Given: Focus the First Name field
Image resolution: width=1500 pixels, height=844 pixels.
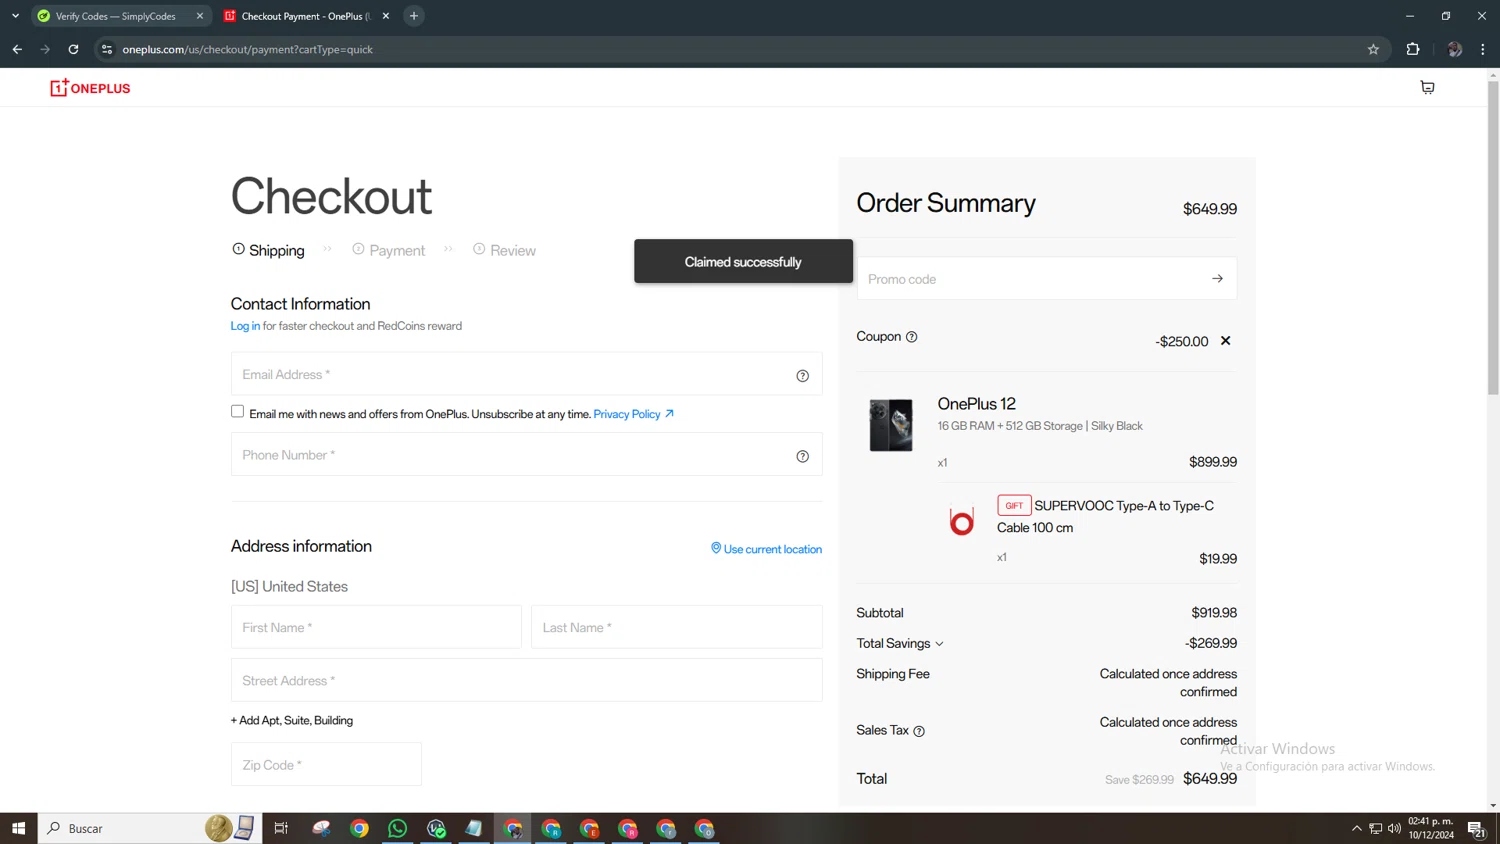Looking at the screenshot, I should [376, 627].
